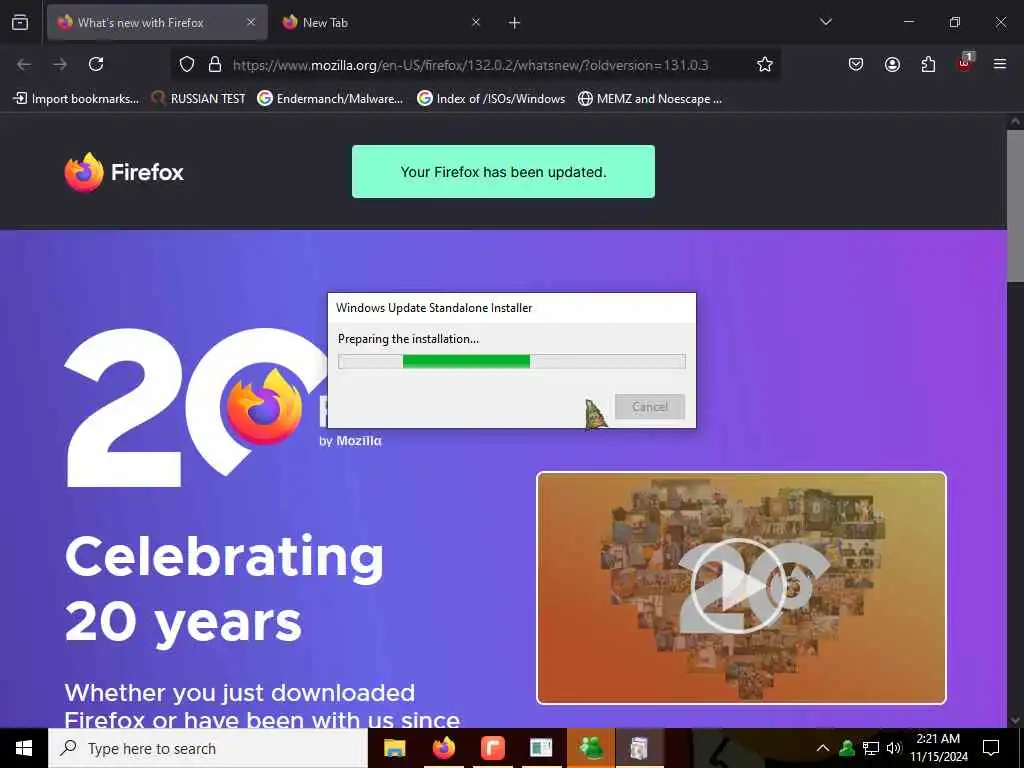
Task: Switch to the New Tab tab
Action: click(x=381, y=22)
